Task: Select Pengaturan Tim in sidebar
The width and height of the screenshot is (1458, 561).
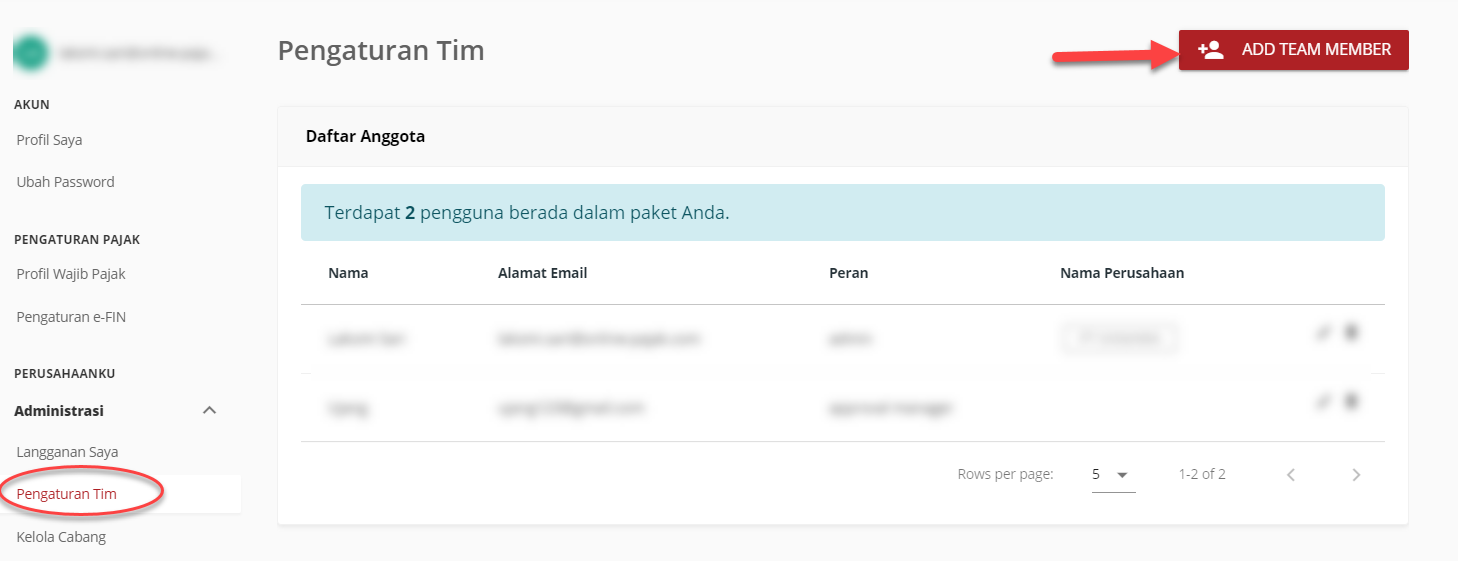Action: 67,494
